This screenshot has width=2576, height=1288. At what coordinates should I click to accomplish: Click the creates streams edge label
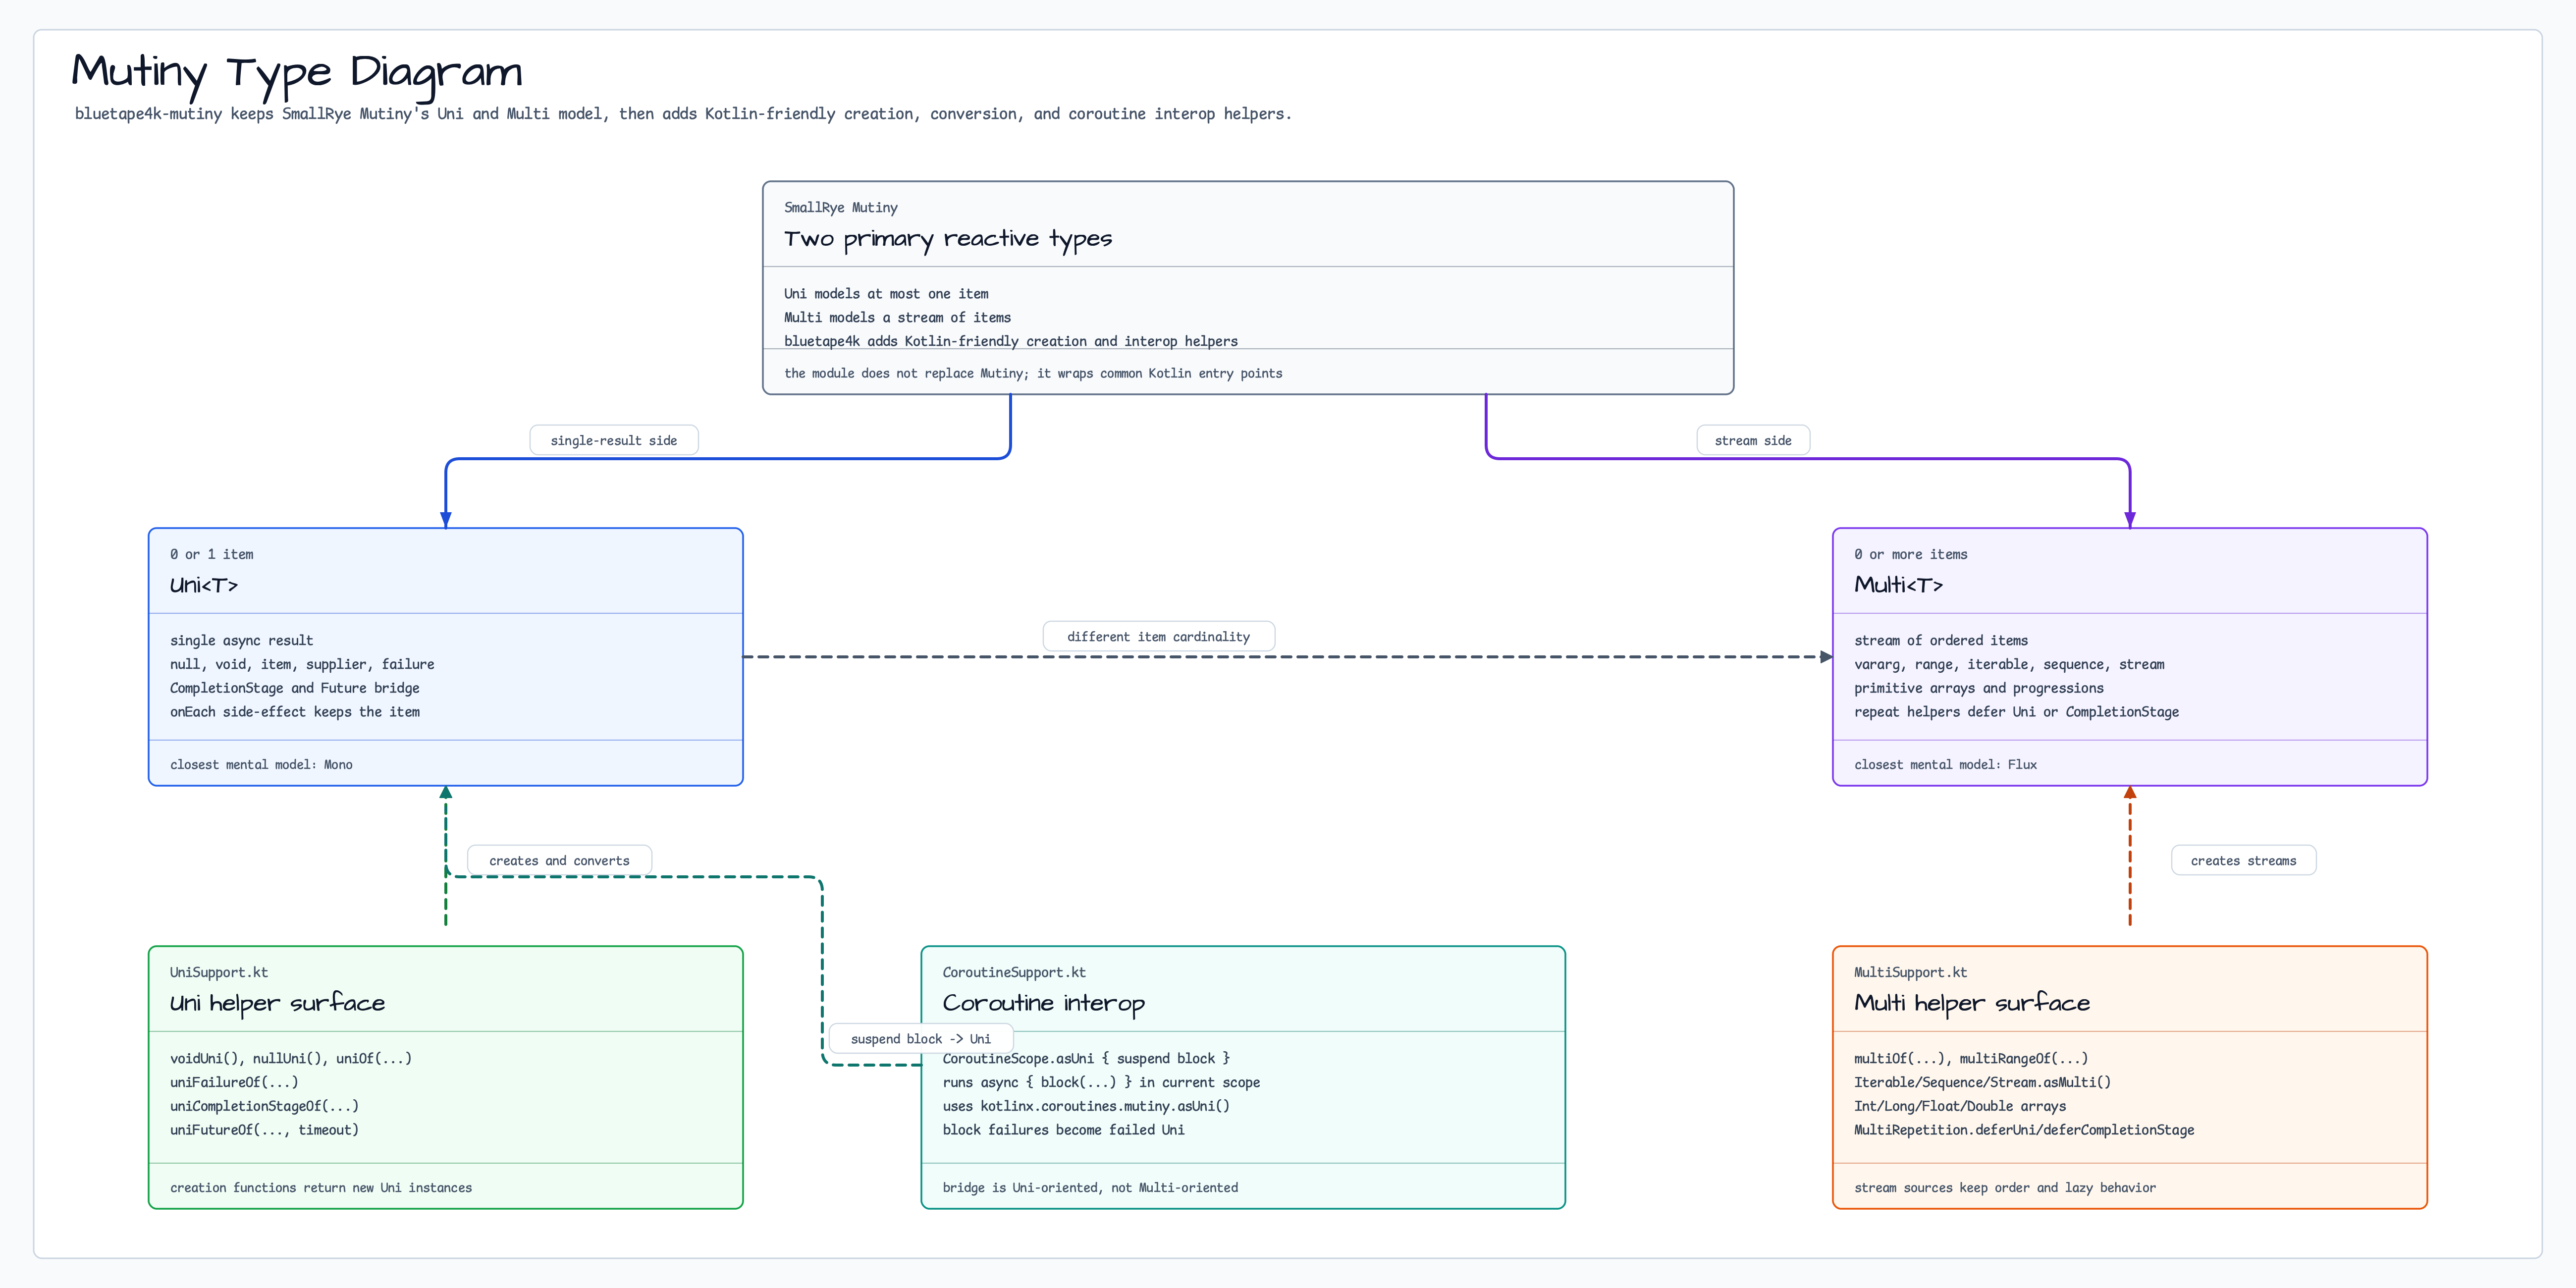coord(2243,861)
